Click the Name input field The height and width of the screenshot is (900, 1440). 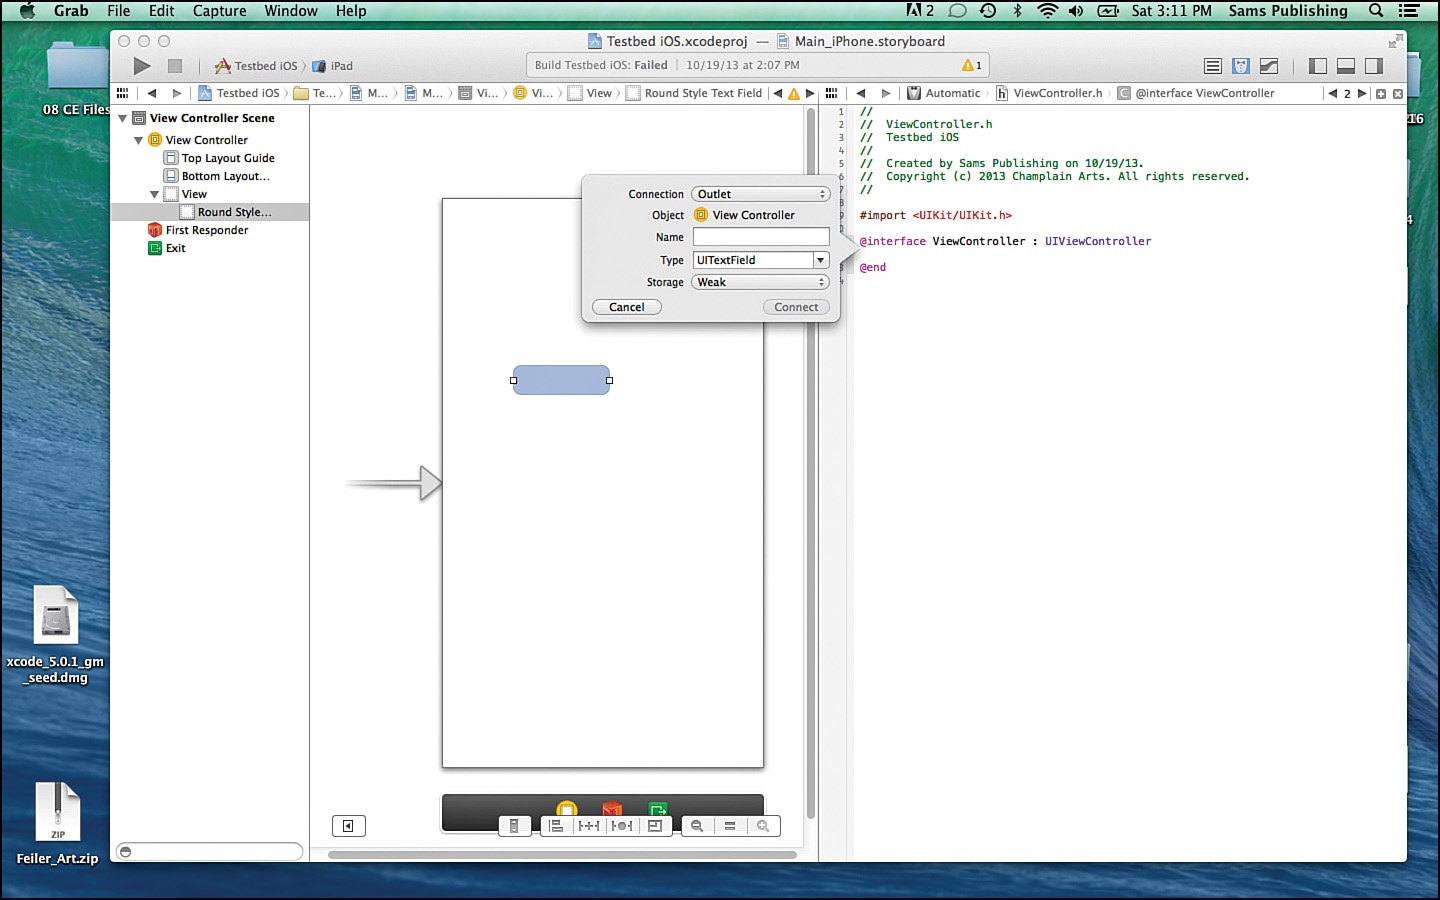[x=761, y=237]
